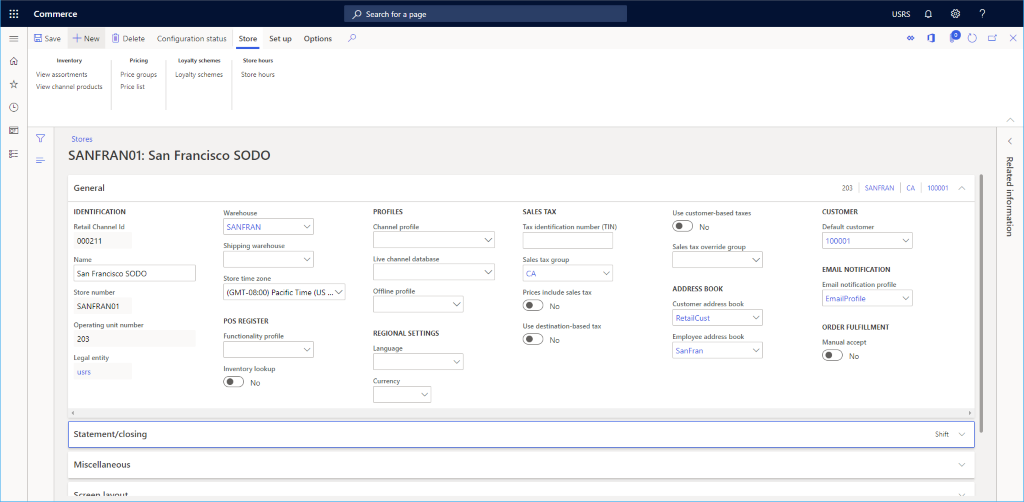Open the settings gear icon
The width and height of the screenshot is (1024, 502).
pyautogui.click(x=955, y=13)
